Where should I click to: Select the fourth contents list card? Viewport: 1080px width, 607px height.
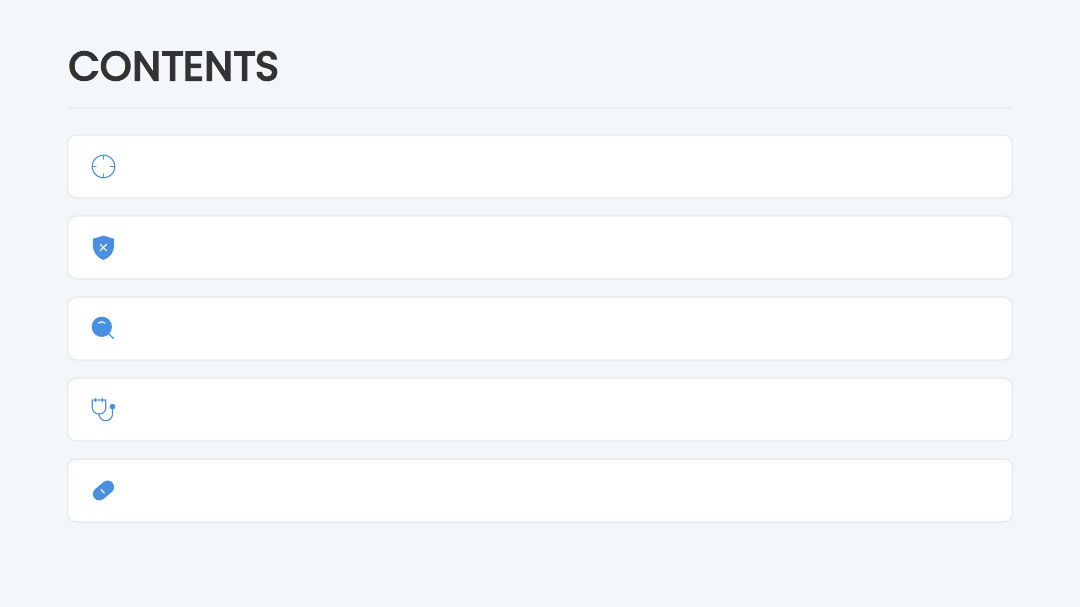540,410
